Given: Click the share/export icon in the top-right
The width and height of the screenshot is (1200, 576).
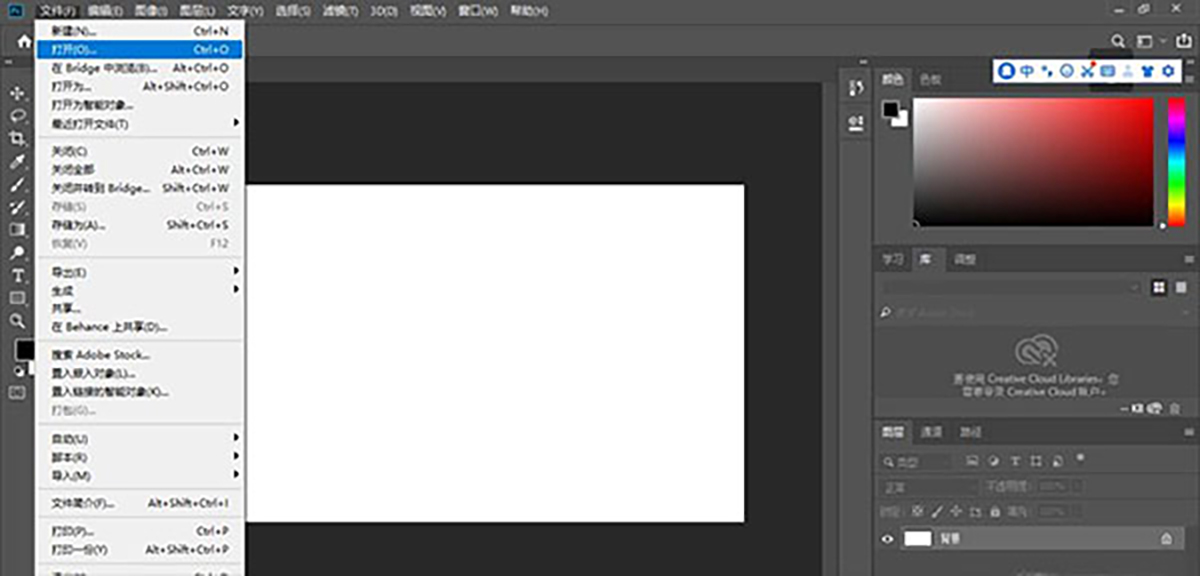Looking at the screenshot, I should point(1186,41).
